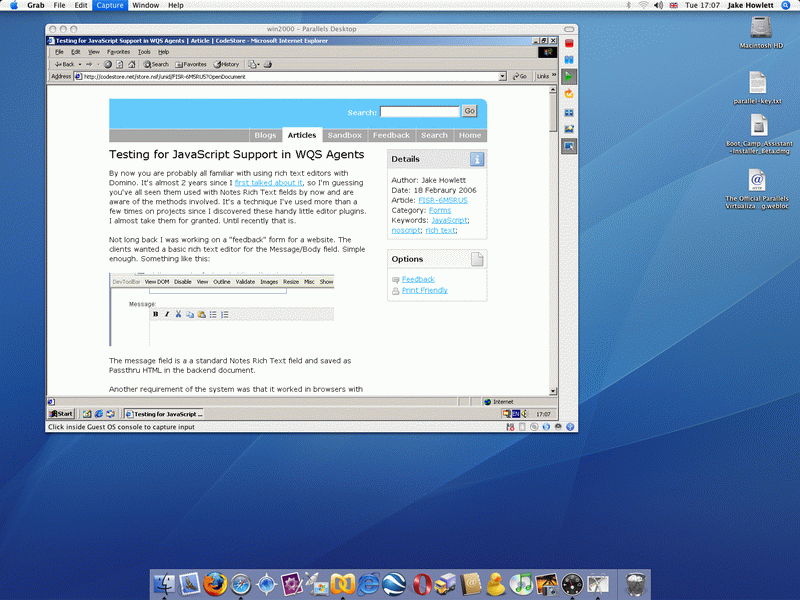Click the Go button beside Search

pyautogui.click(x=469, y=112)
